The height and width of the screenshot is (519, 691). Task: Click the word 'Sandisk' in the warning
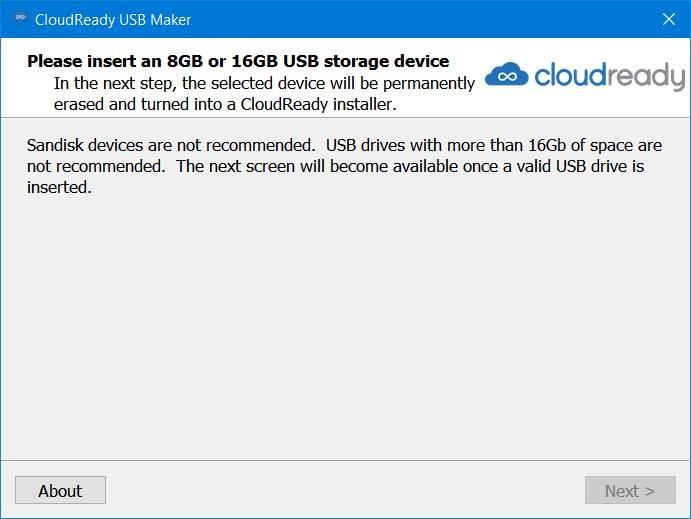56,145
